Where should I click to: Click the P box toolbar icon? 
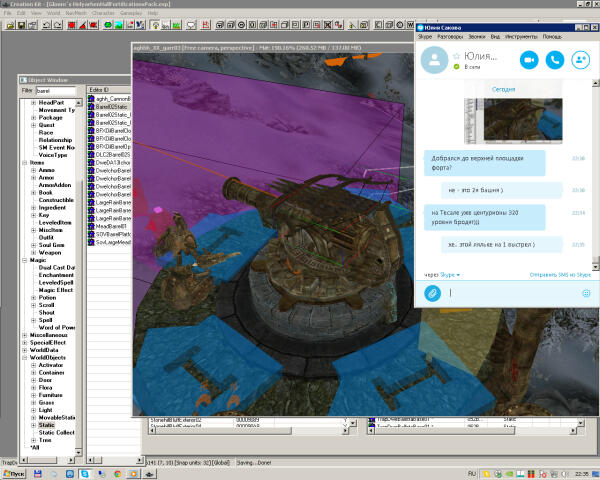tap(306, 25)
